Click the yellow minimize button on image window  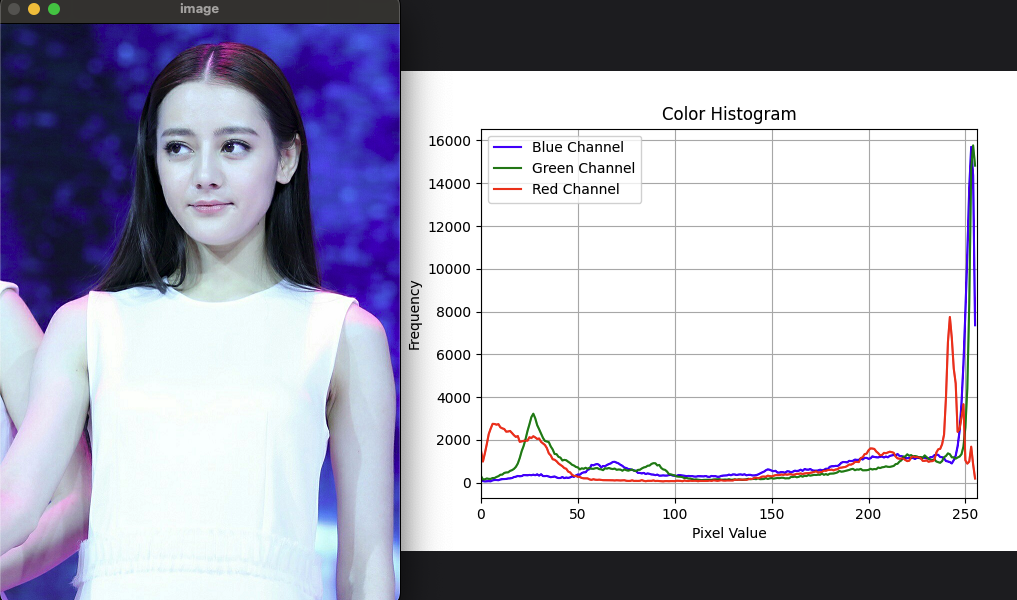(x=34, y=9)
